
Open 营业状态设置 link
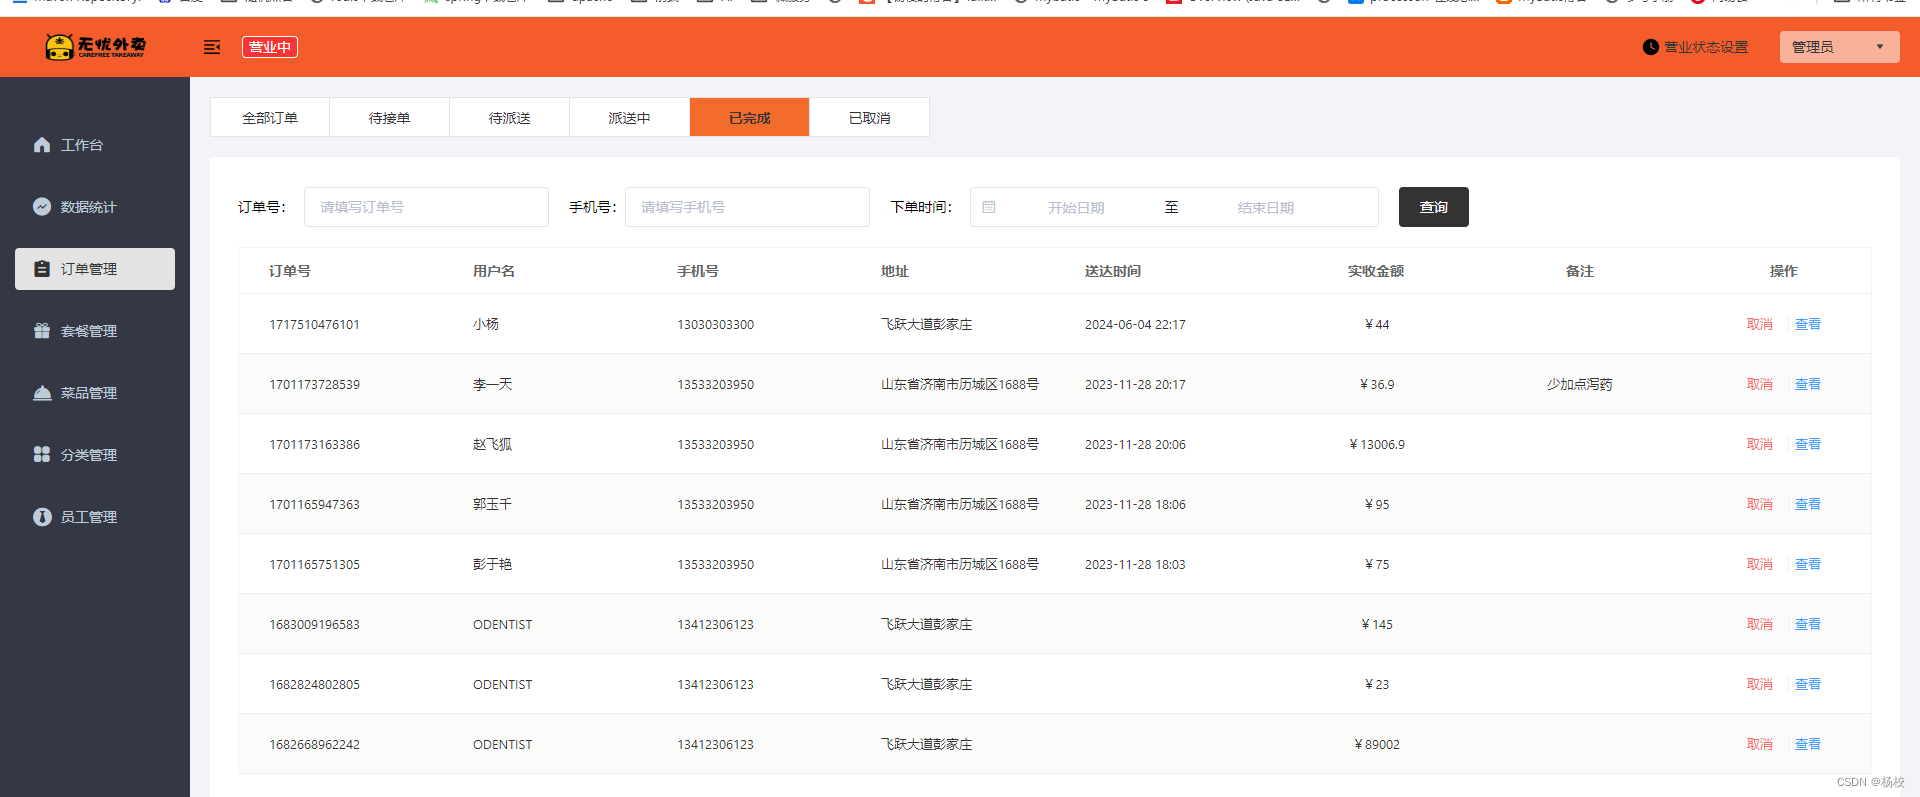pos(1706,47)
